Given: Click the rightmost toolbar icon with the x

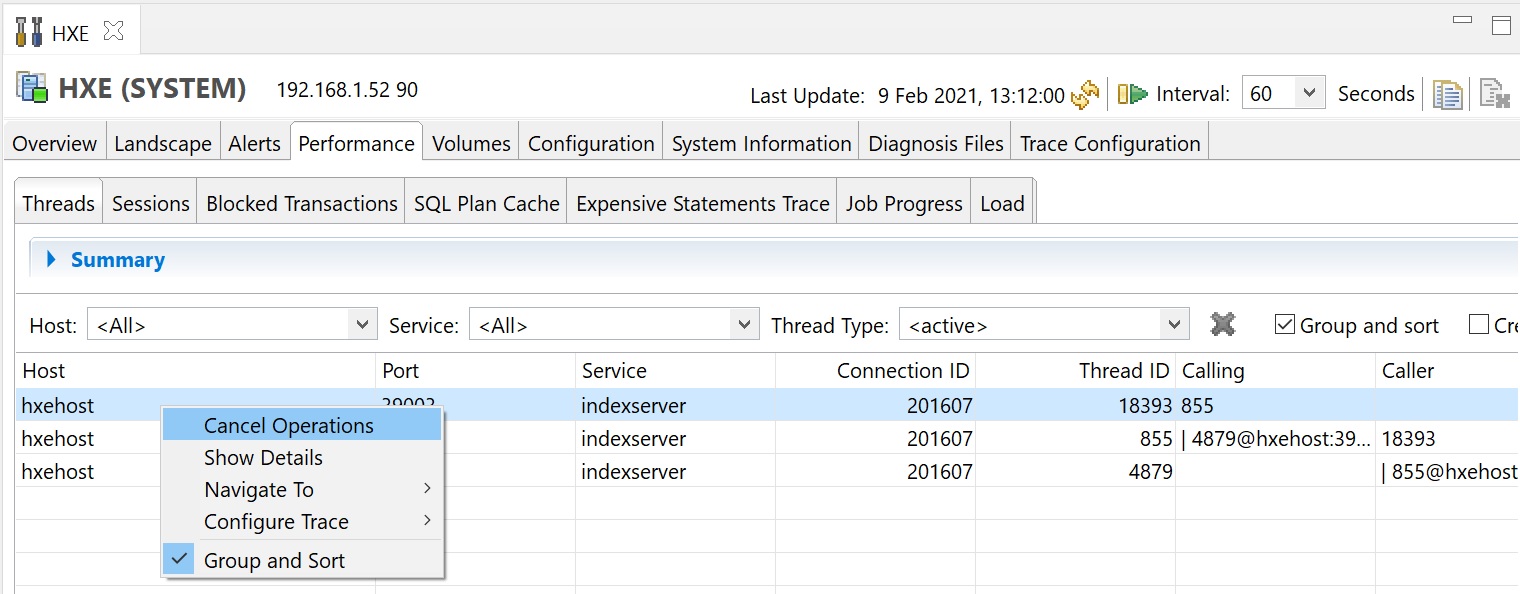Looking at the screenshot, I should [x=1494, y=94].
